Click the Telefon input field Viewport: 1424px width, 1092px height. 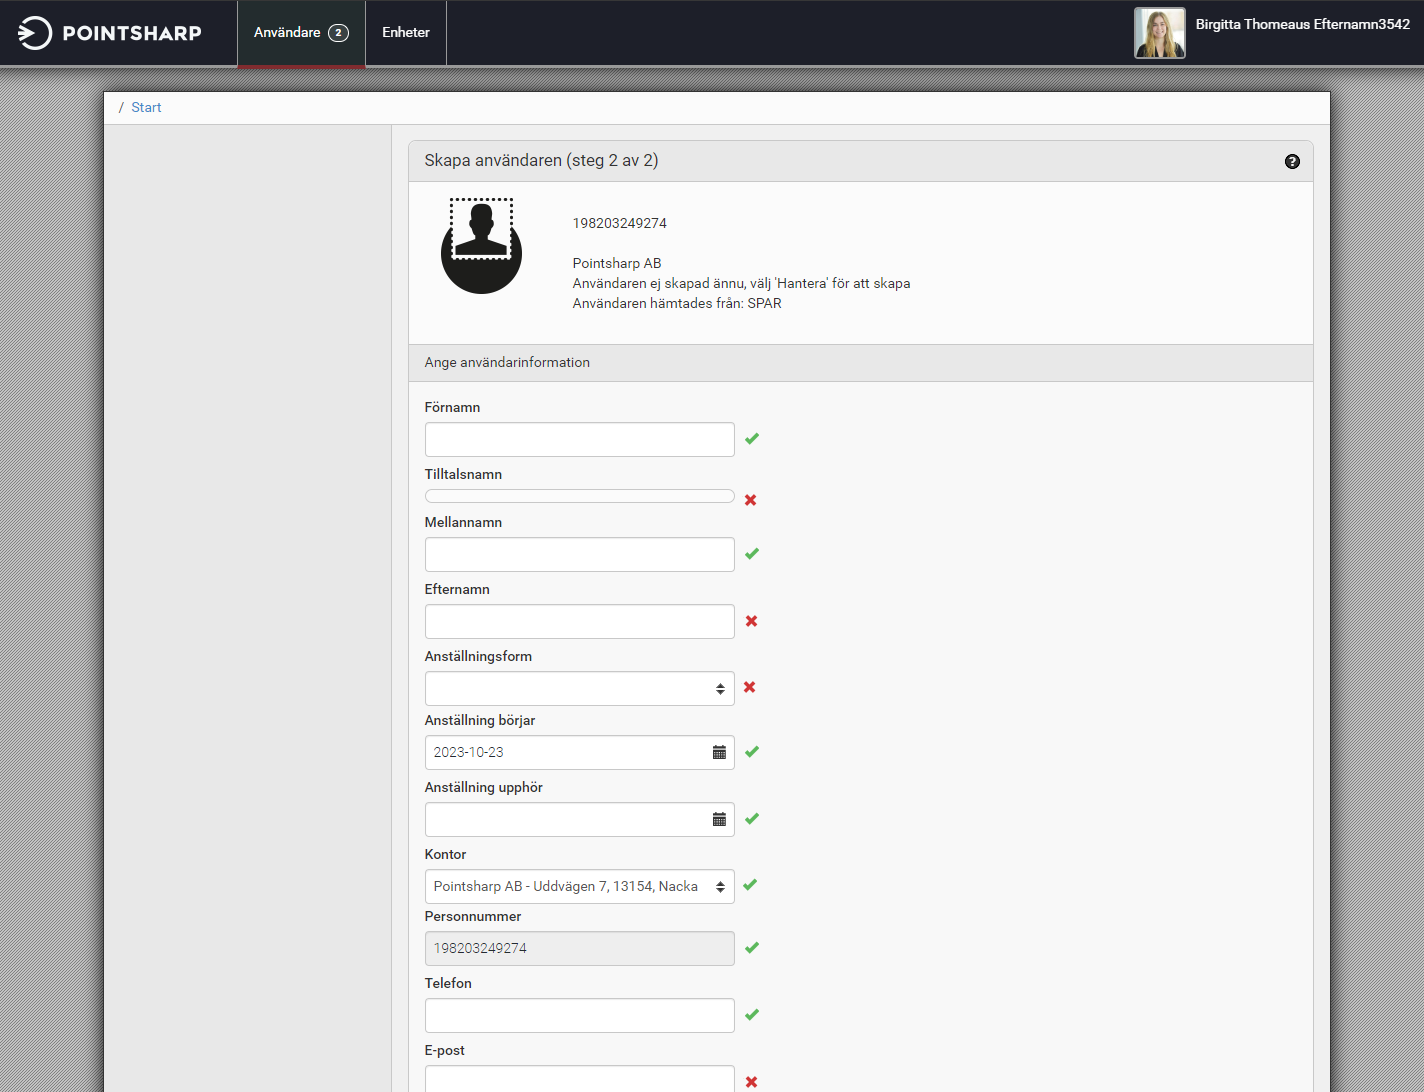pyautogui.click(x=579, y=1015)
